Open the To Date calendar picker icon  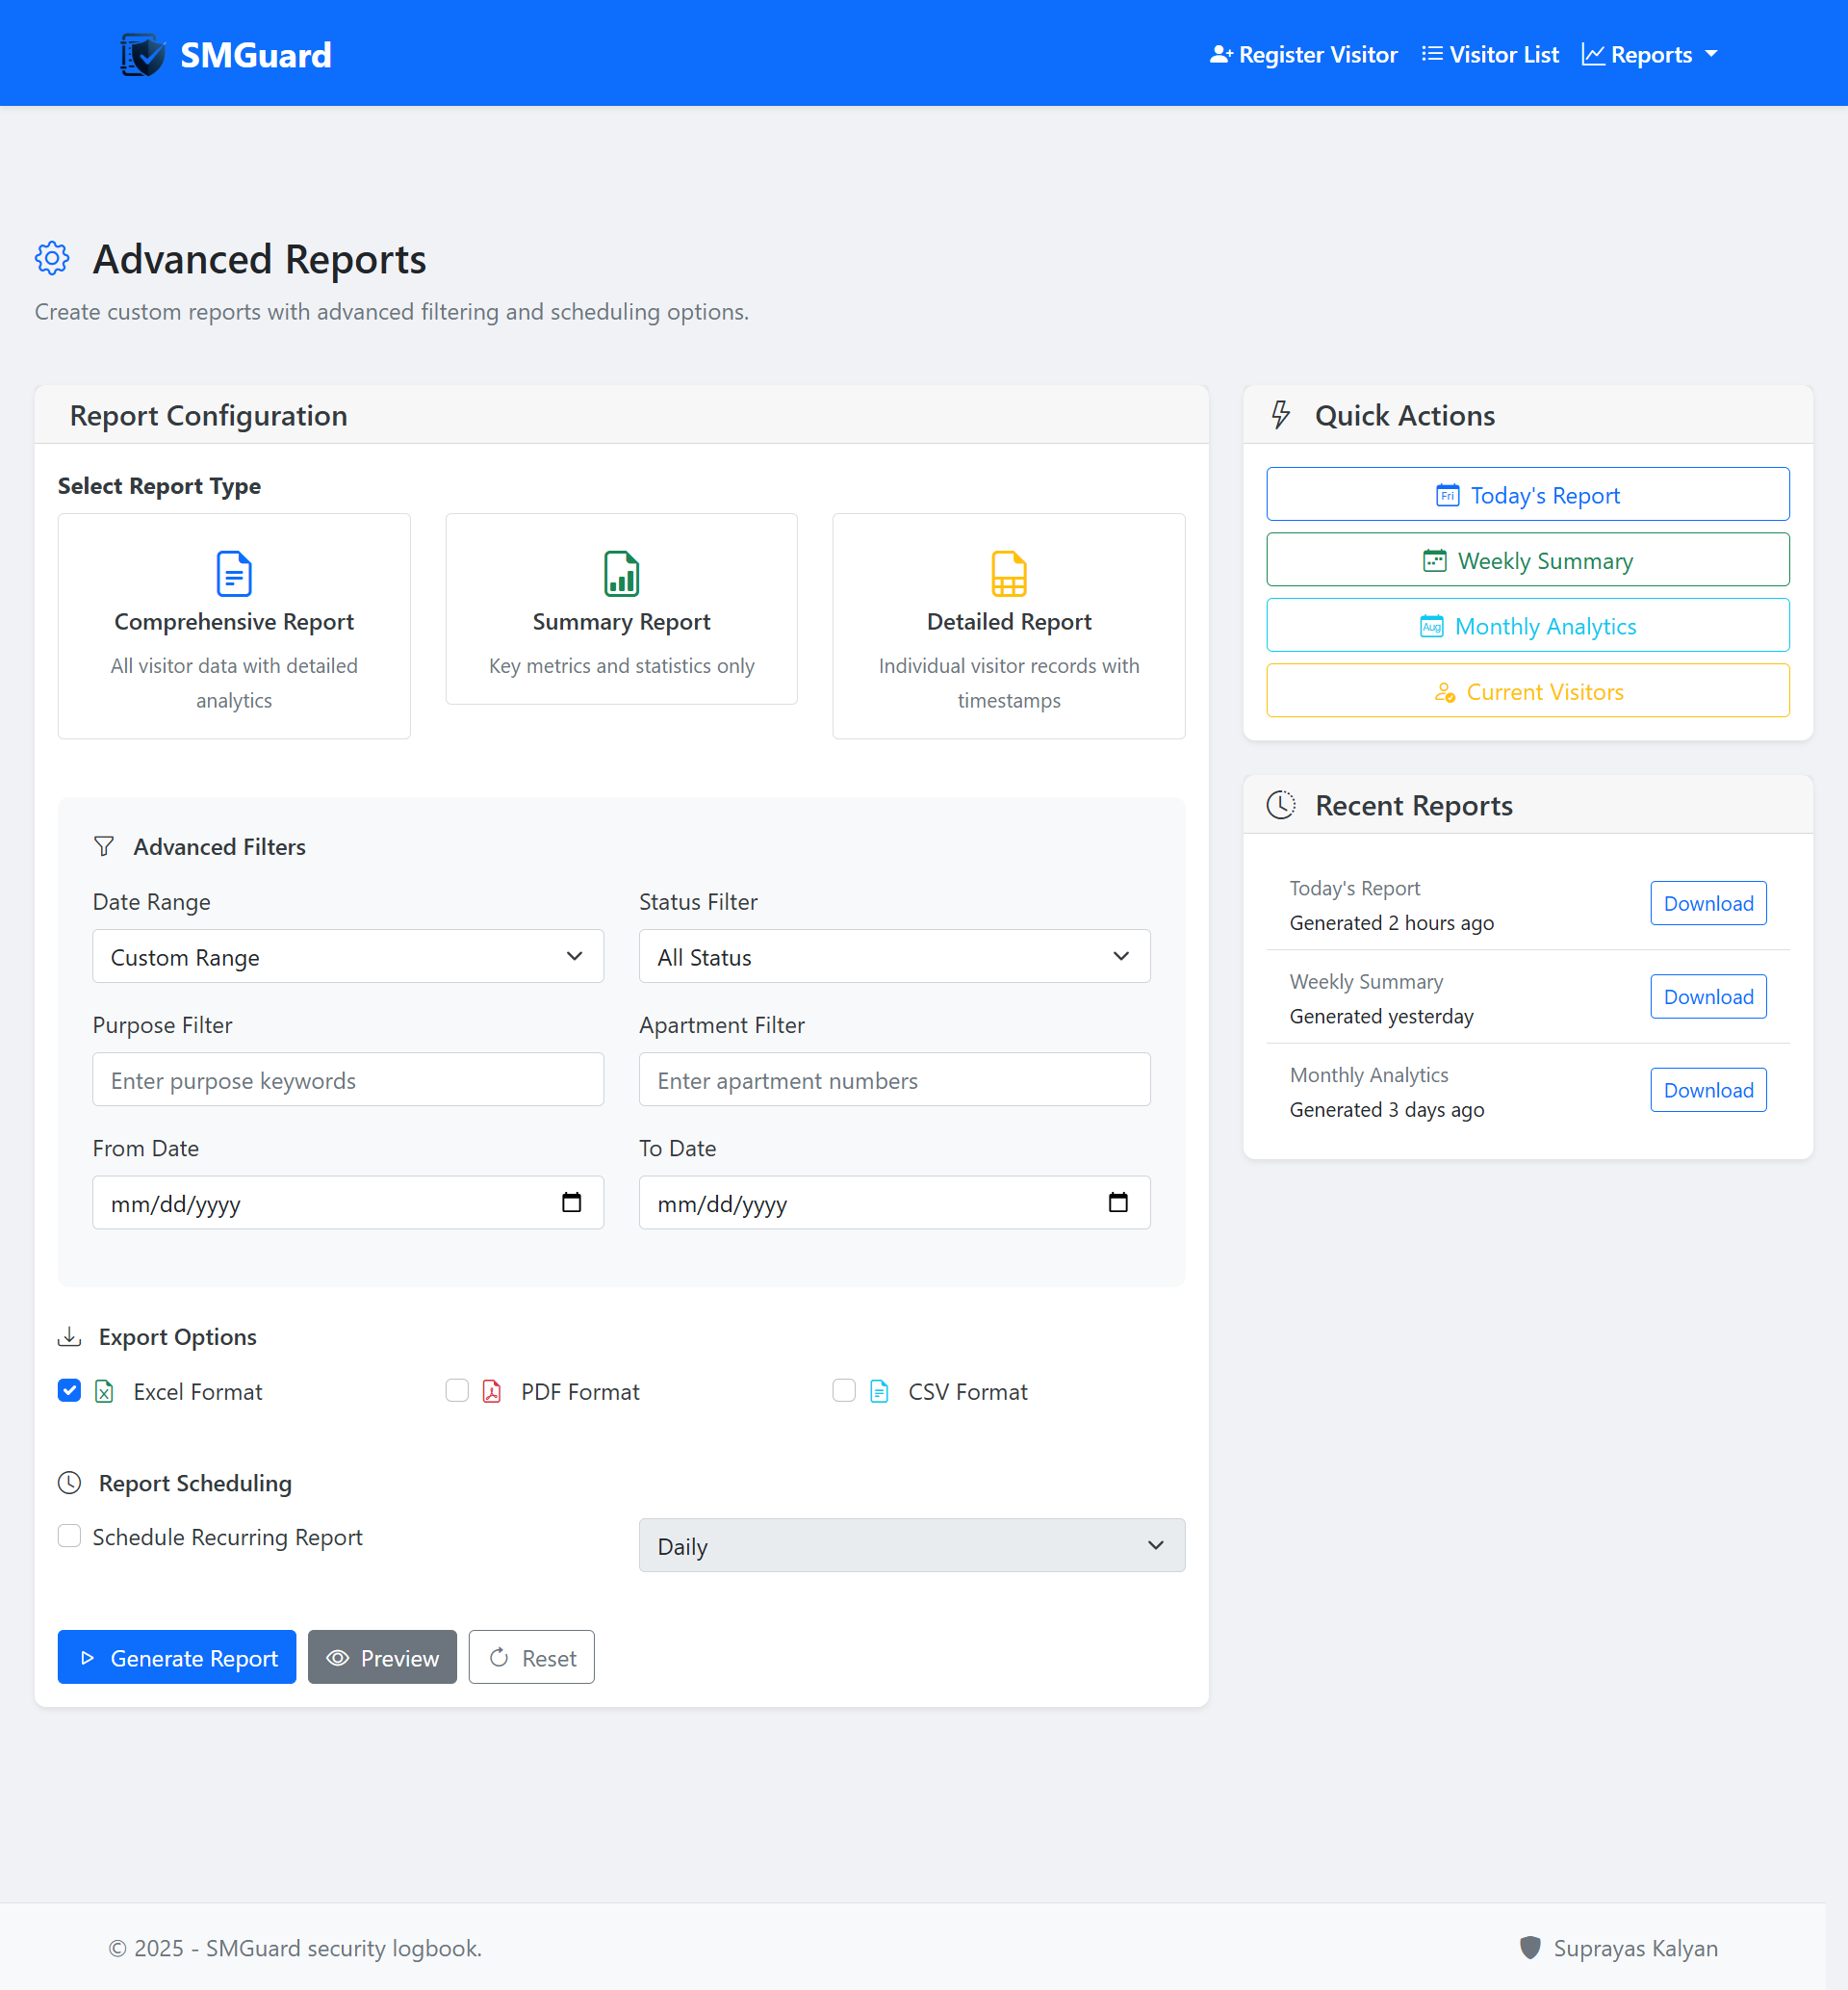1117,1202
